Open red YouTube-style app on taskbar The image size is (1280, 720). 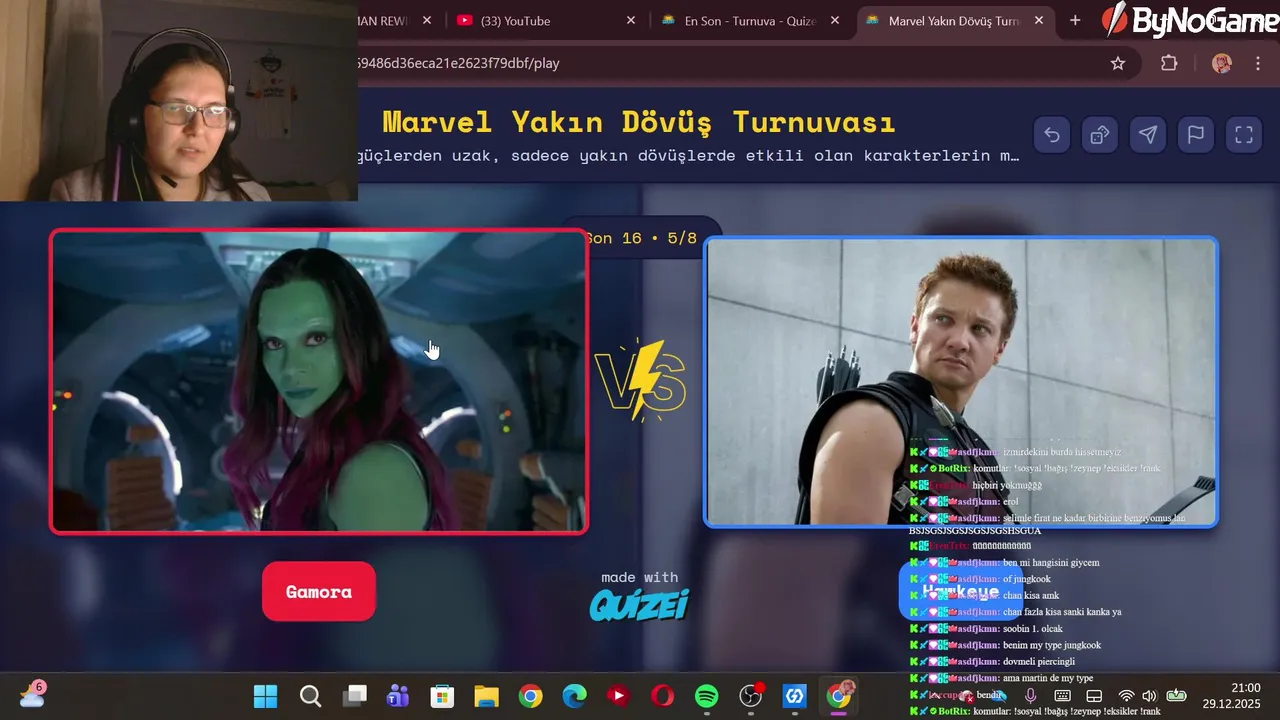tap(618, 696)
